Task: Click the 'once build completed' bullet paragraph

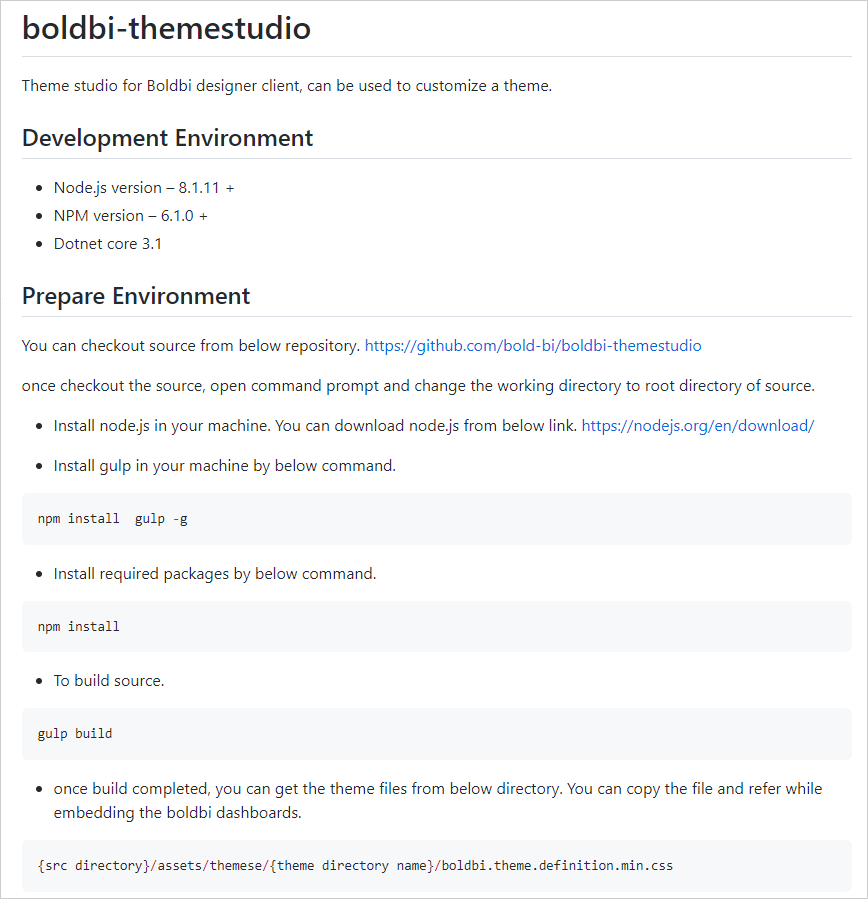Action: tap(437, 801)
